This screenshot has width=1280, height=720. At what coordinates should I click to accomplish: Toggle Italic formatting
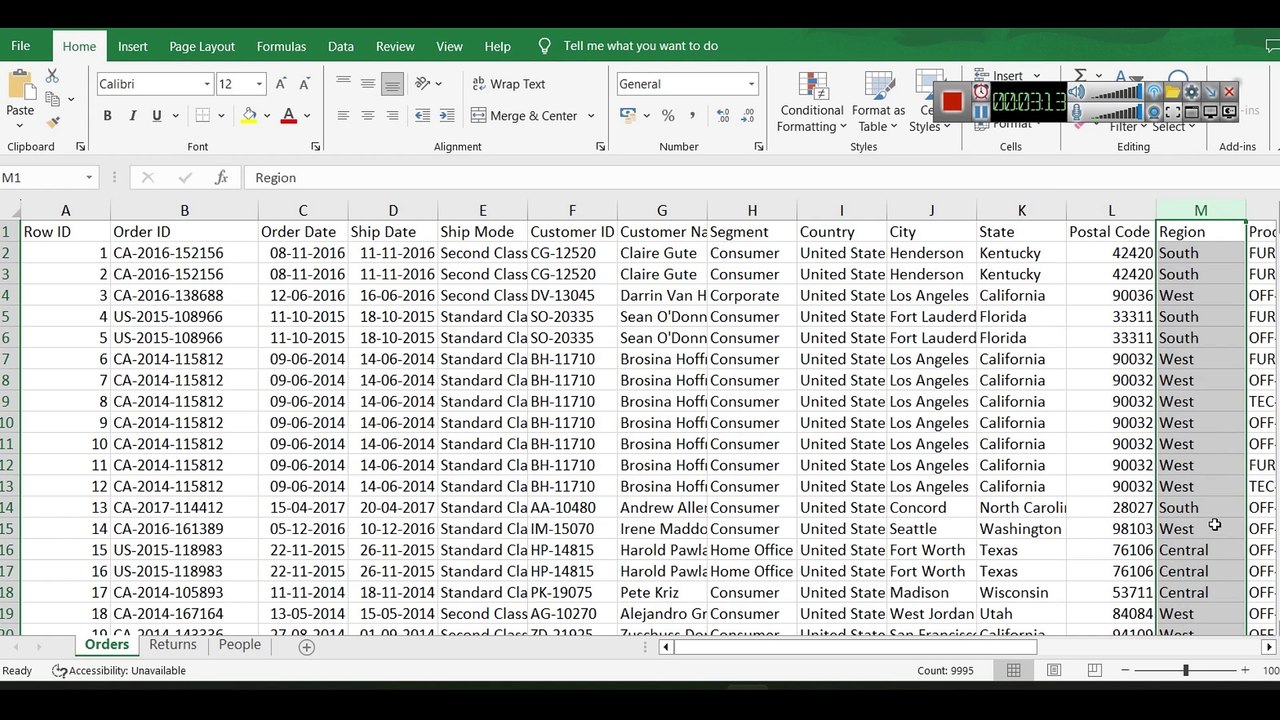pos(132,116)
